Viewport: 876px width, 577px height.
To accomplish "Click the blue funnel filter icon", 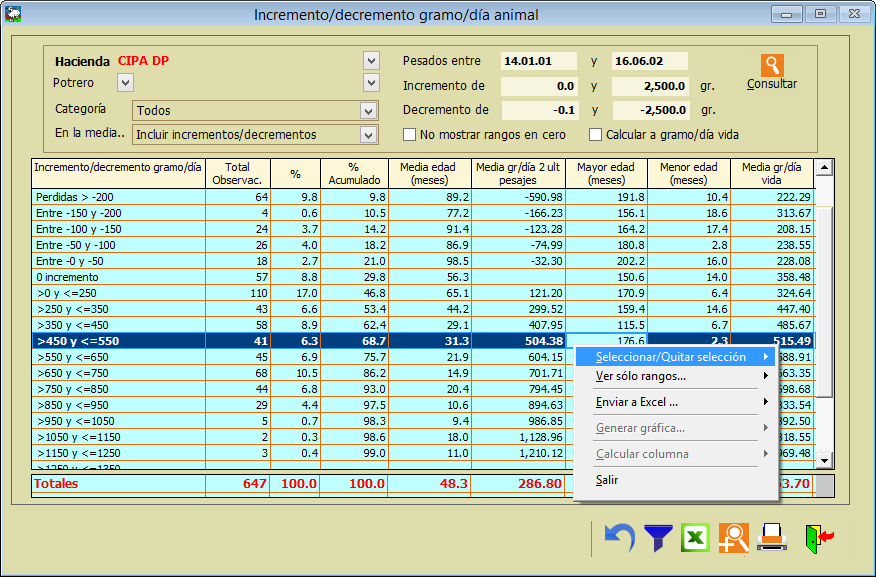I will [657, 538].
